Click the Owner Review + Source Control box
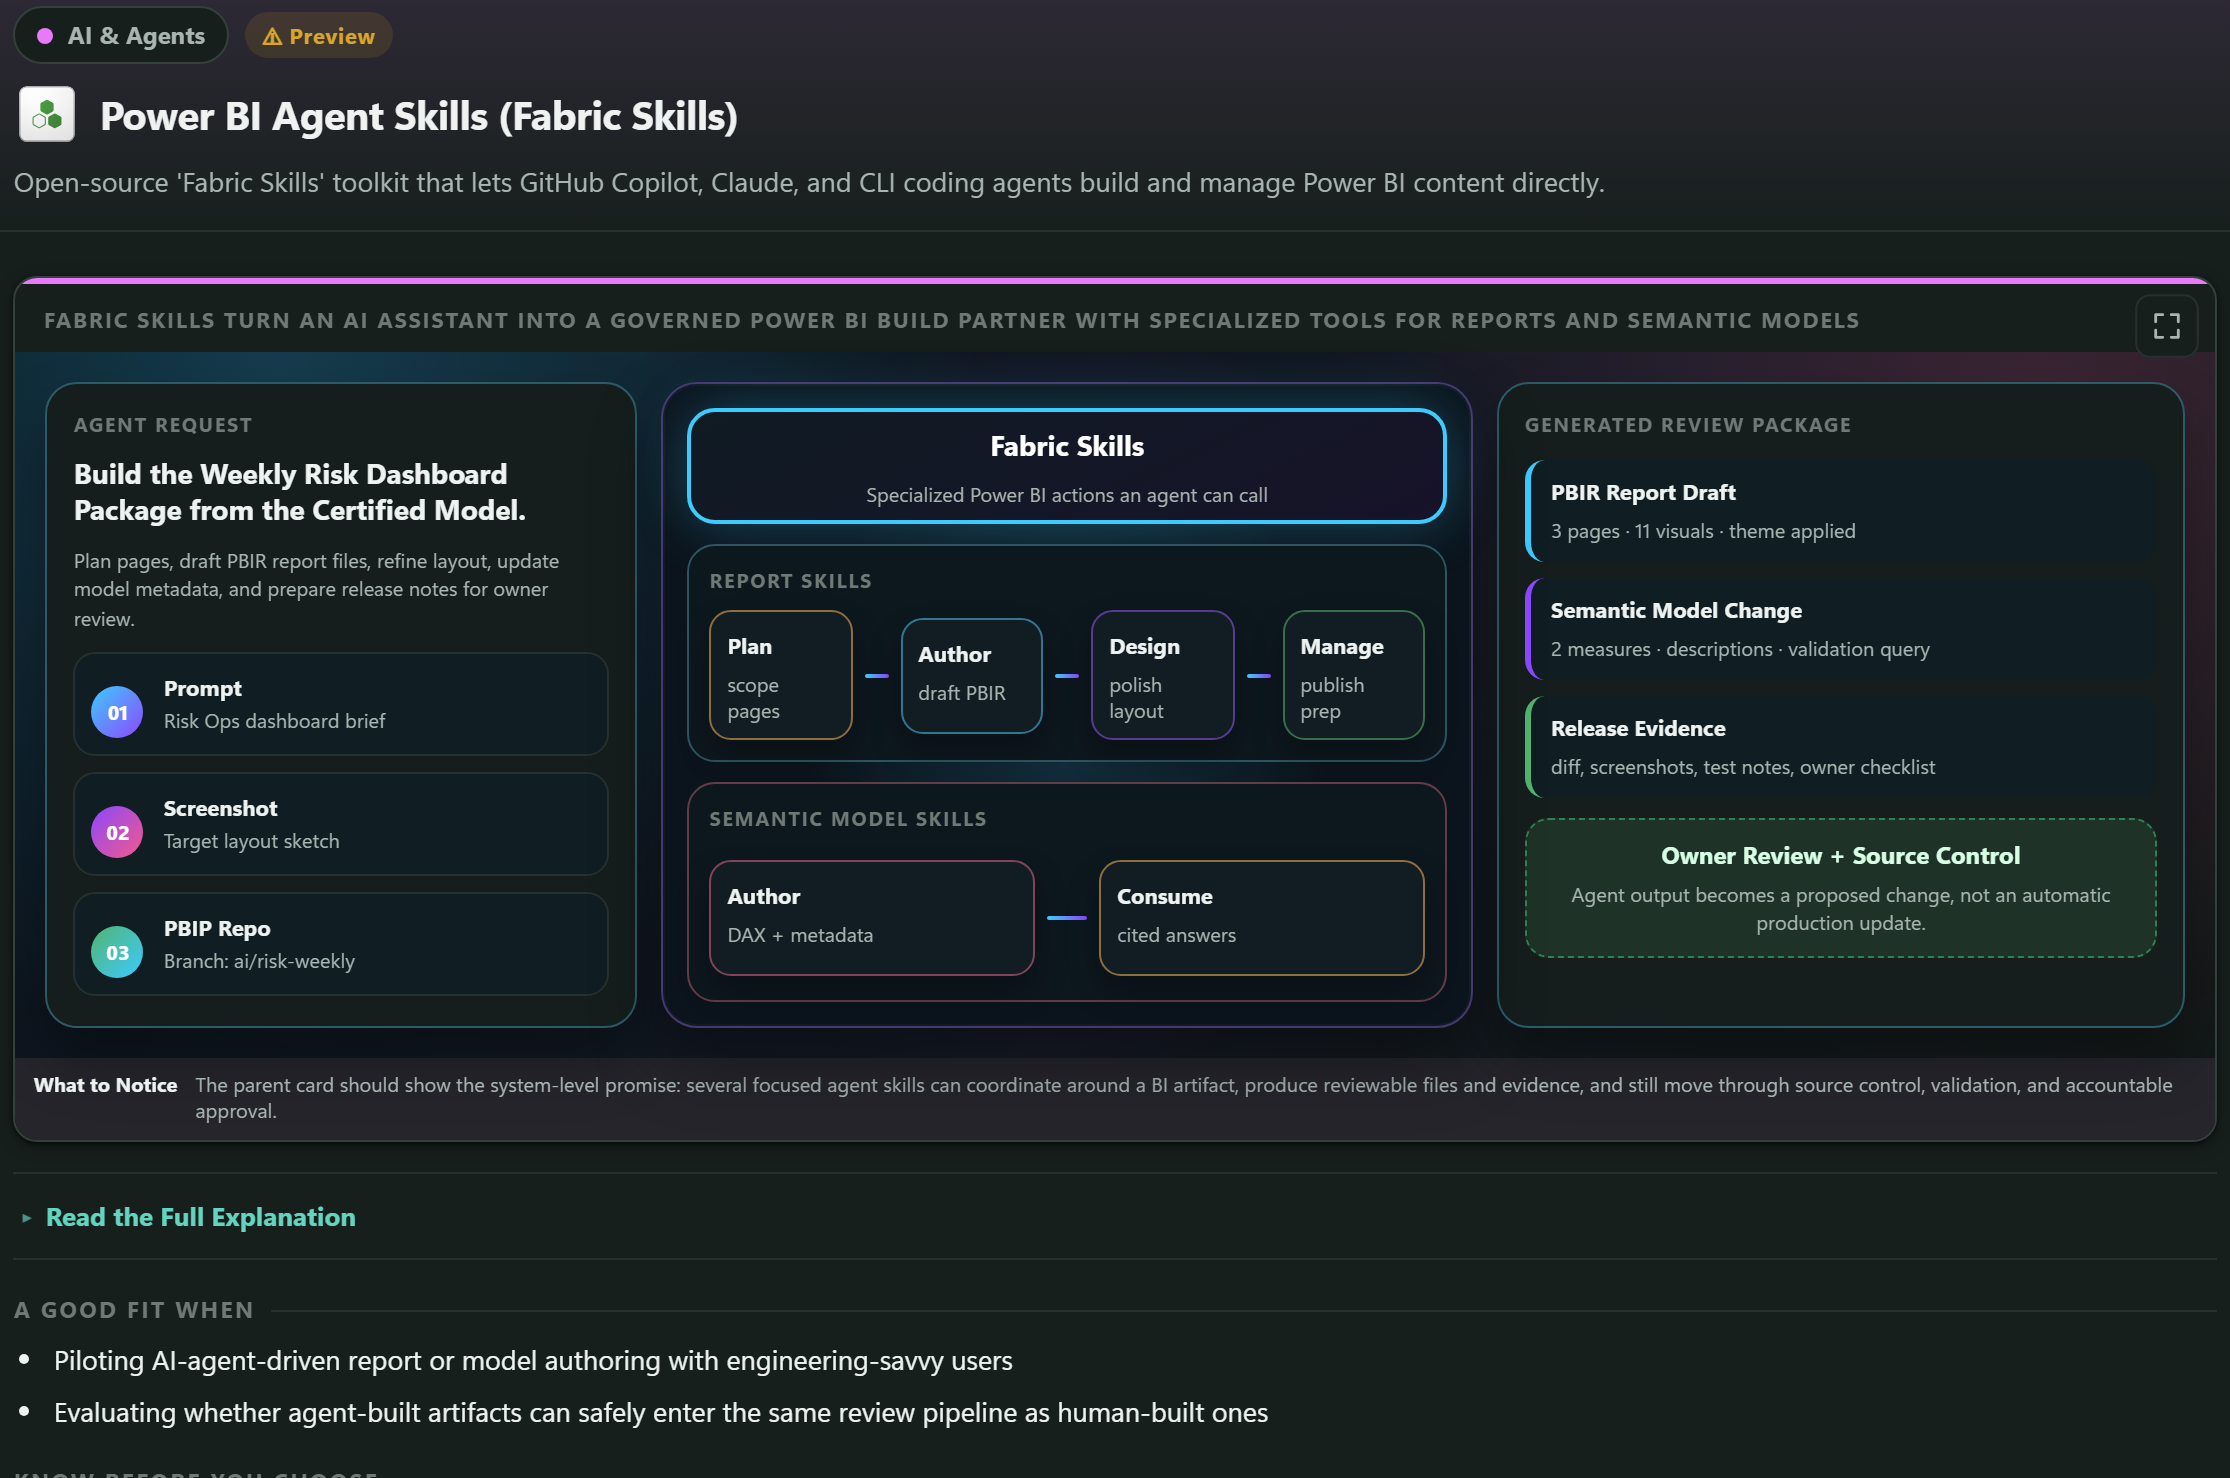Viewport: 2230px width, 1478px height. [1840, 888]
